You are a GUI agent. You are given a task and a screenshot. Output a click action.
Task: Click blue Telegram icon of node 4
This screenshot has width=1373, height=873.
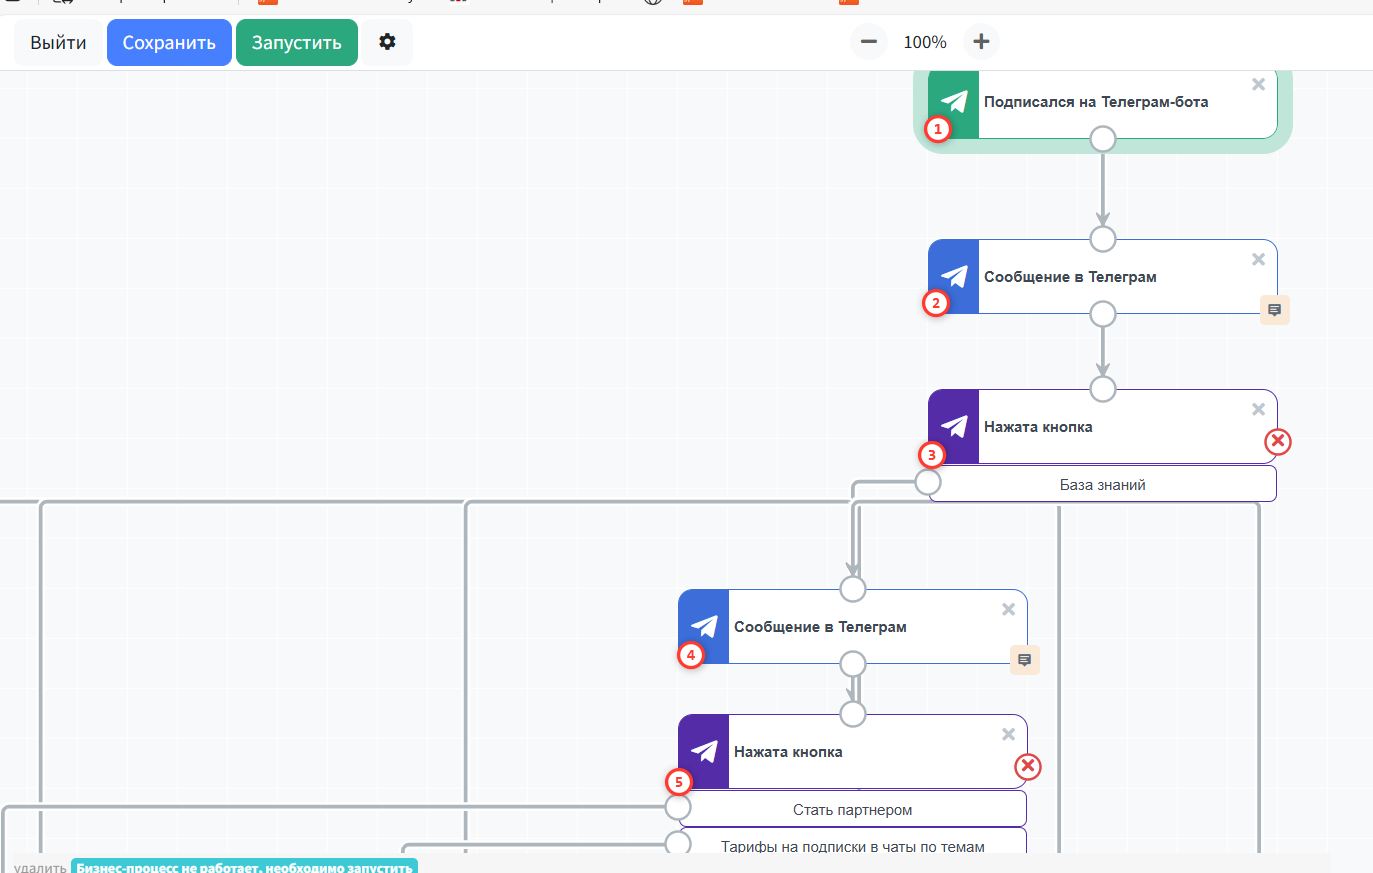704,626
